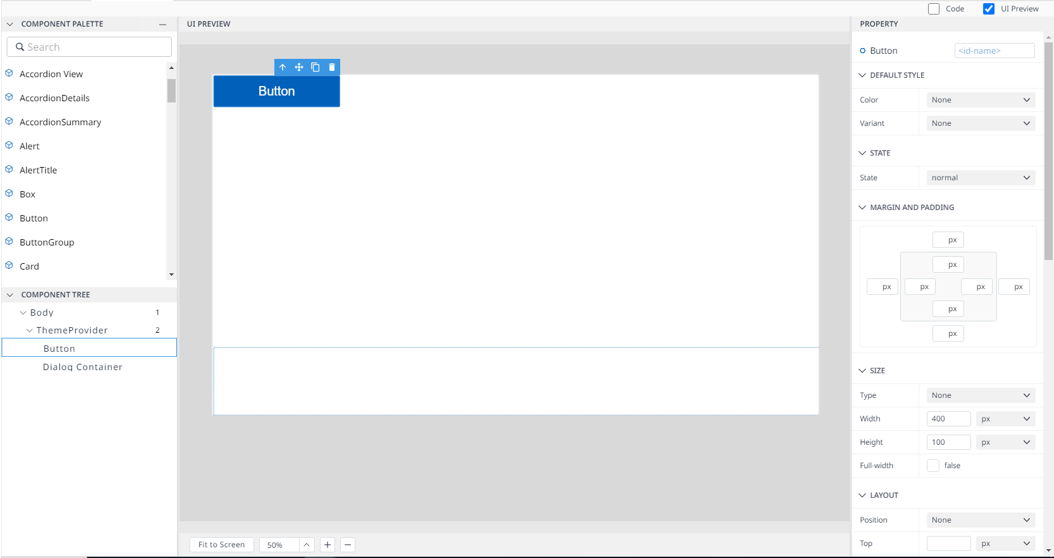1054x558 pixels.
Task: Open the Position dropdown
Action: pyautogui.click(x=981, y=520)
